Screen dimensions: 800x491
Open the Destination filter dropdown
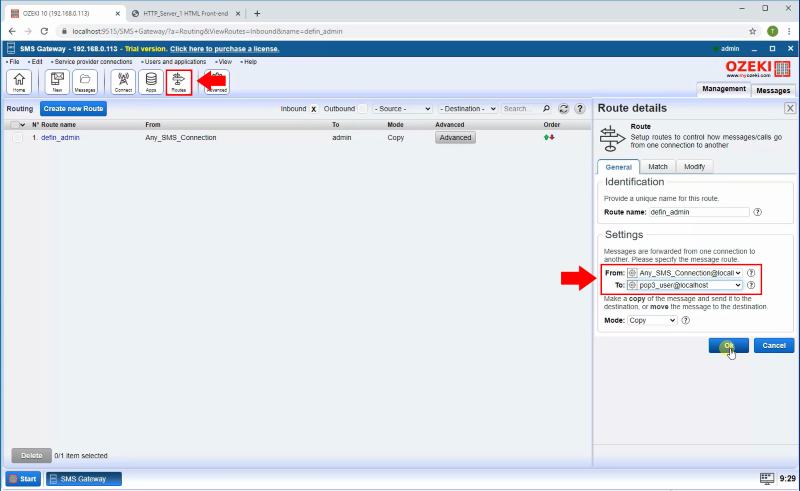[468, 109]
